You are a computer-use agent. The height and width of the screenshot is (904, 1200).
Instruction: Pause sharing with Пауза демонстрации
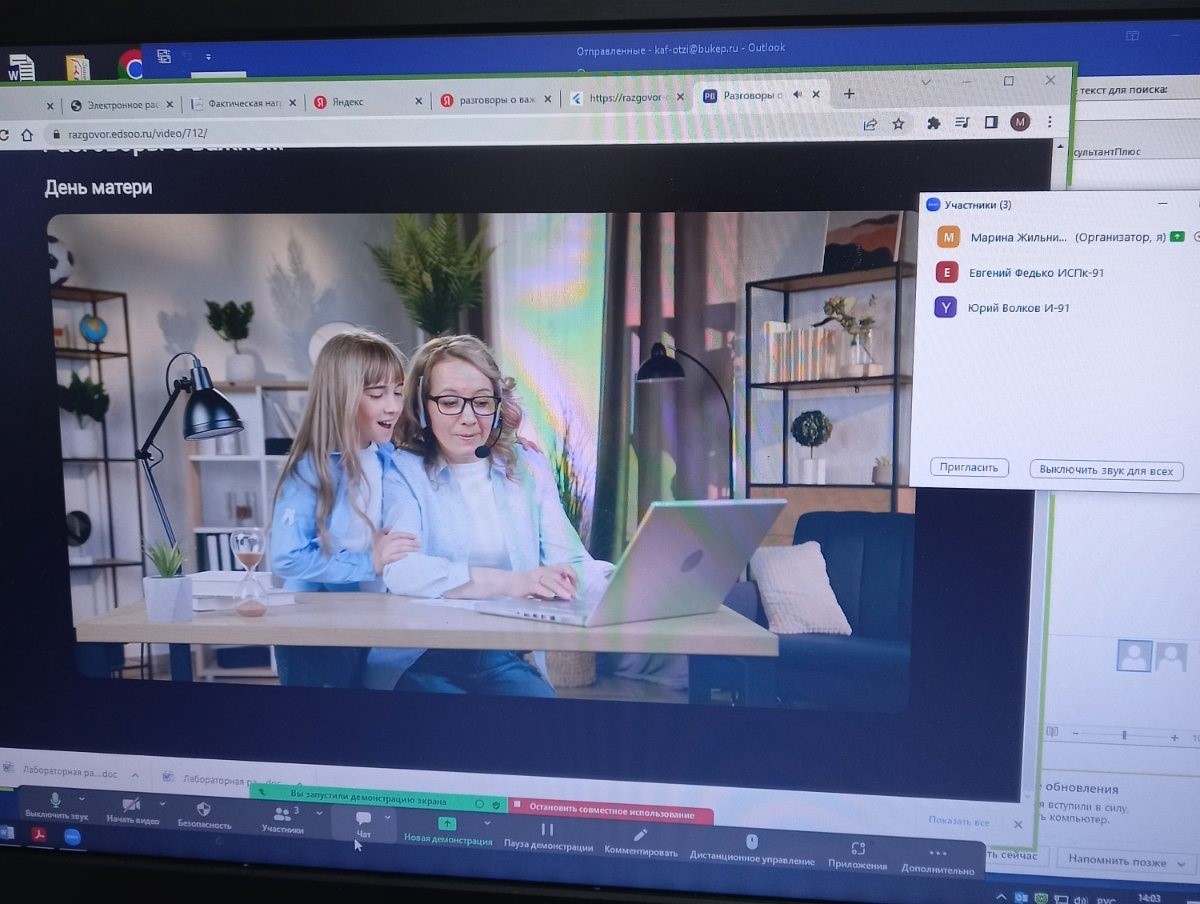coord(547,836)
